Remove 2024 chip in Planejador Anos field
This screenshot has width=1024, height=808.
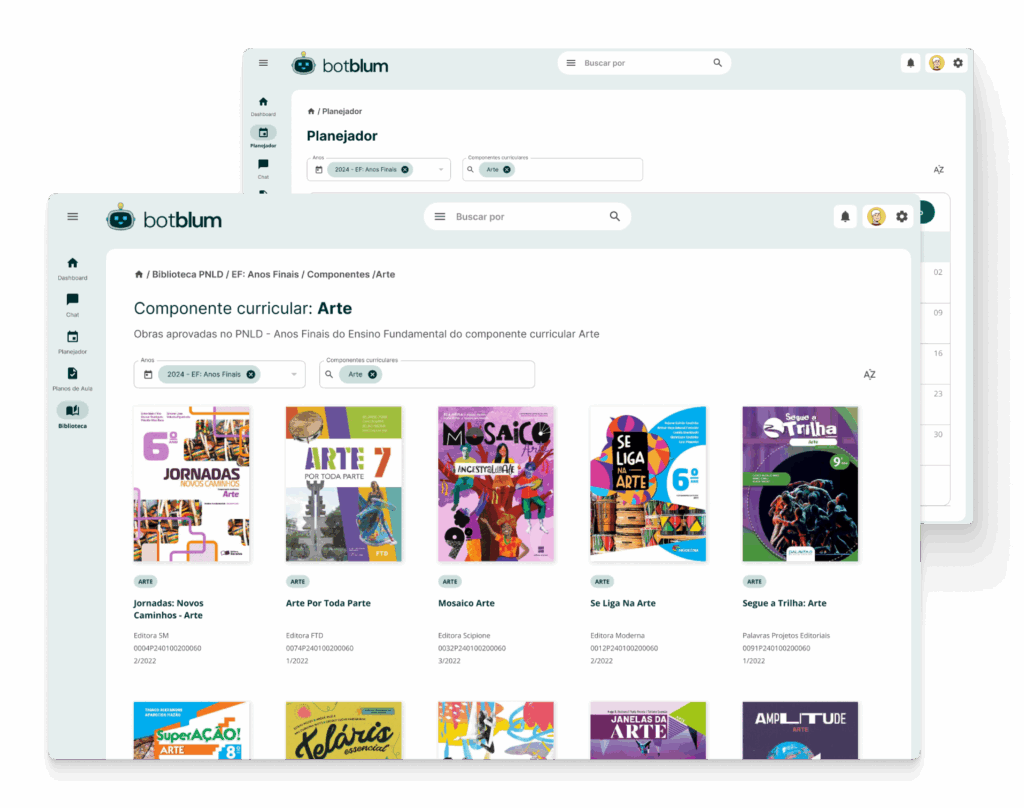tap(405, 169)
